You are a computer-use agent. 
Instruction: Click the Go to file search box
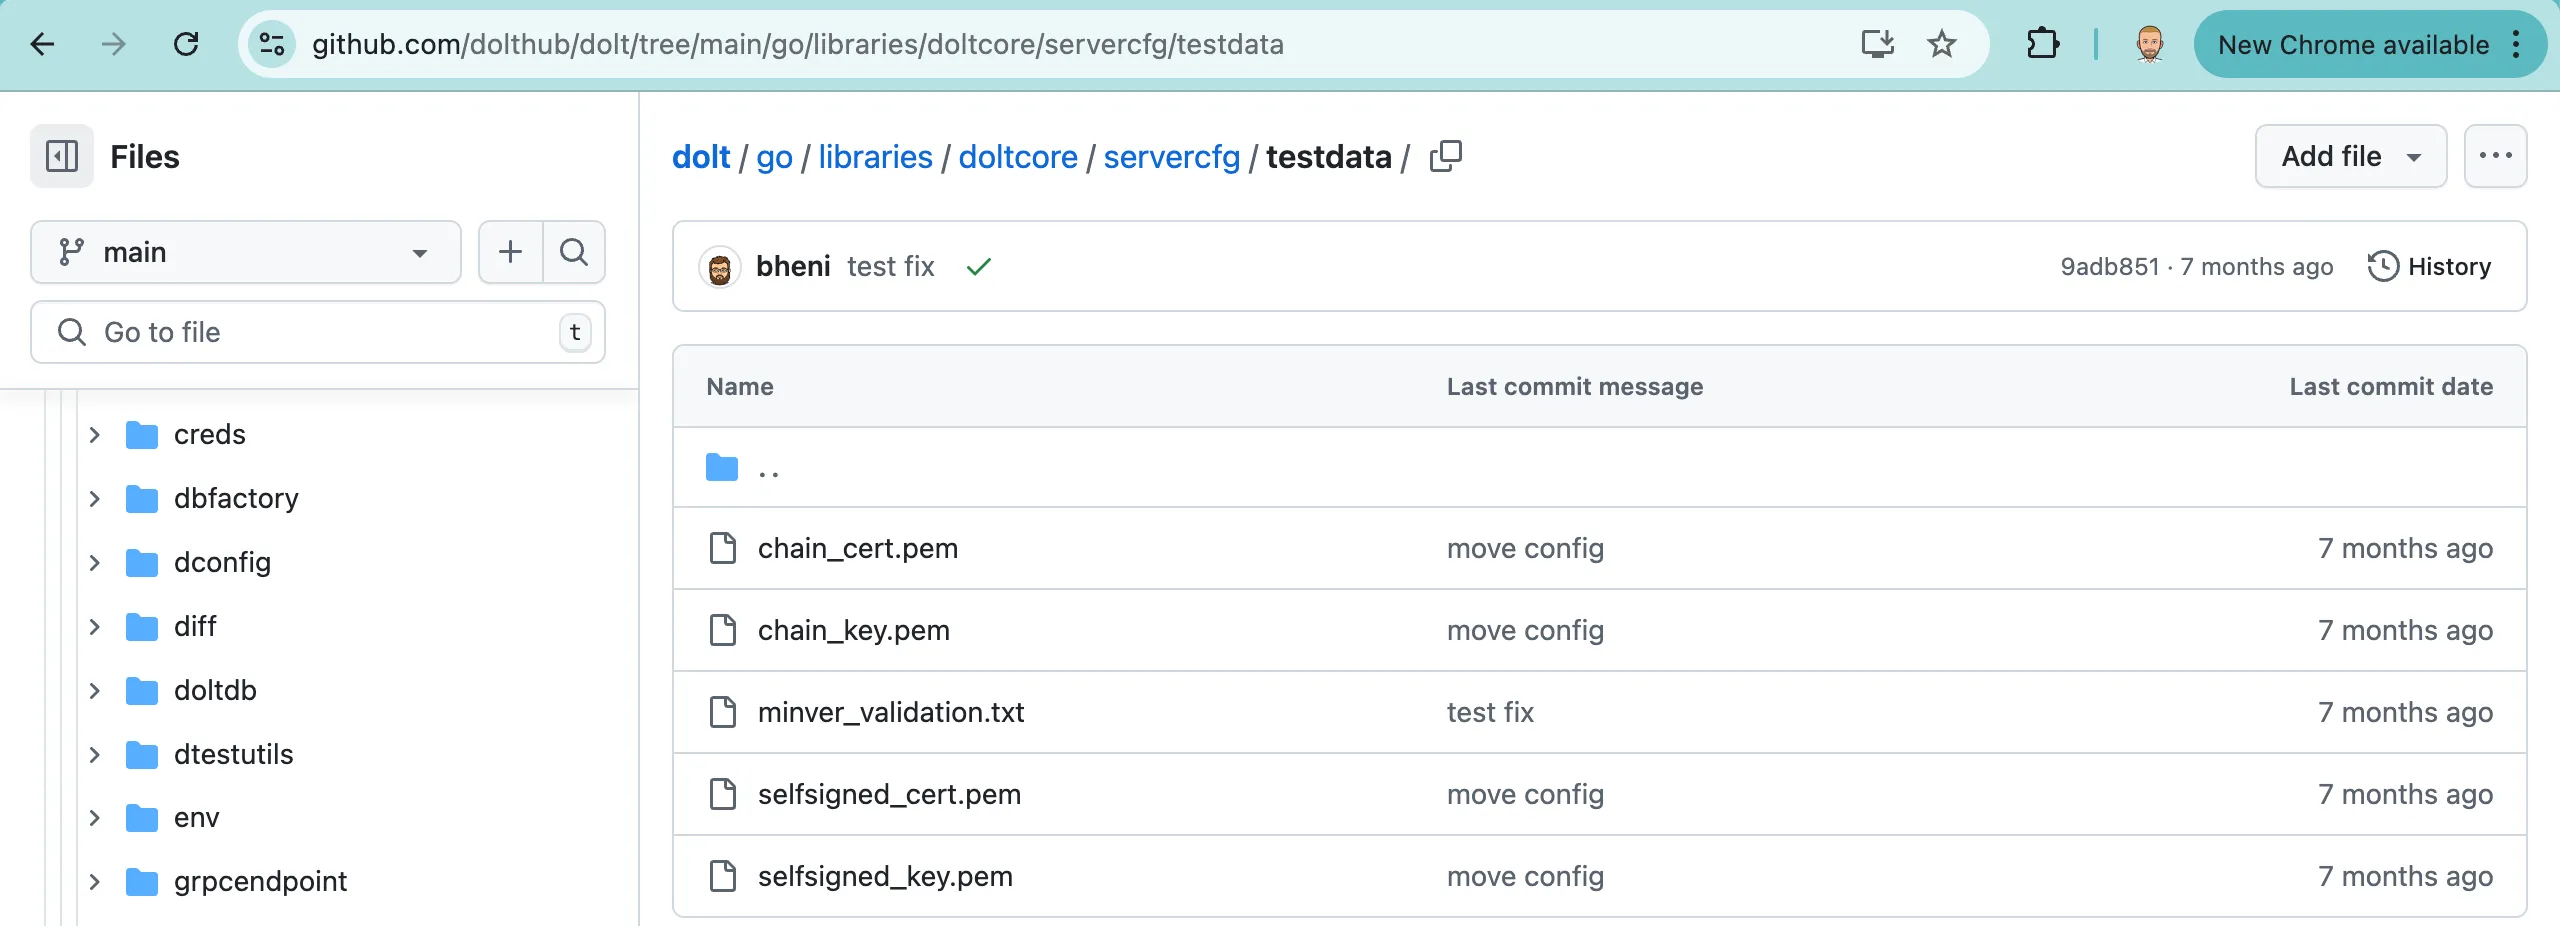pyautogui.click(x=317, y=331)
